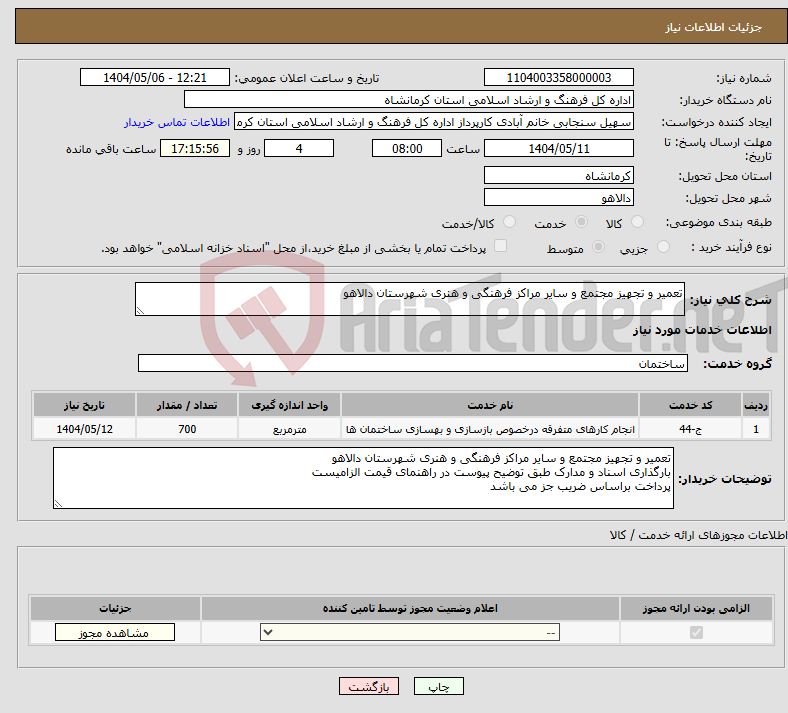788x713 pixels.
Task: Click the اطلاعات مجوزهای ارائه خدمت / کالا heading
Action: (698, 535)
